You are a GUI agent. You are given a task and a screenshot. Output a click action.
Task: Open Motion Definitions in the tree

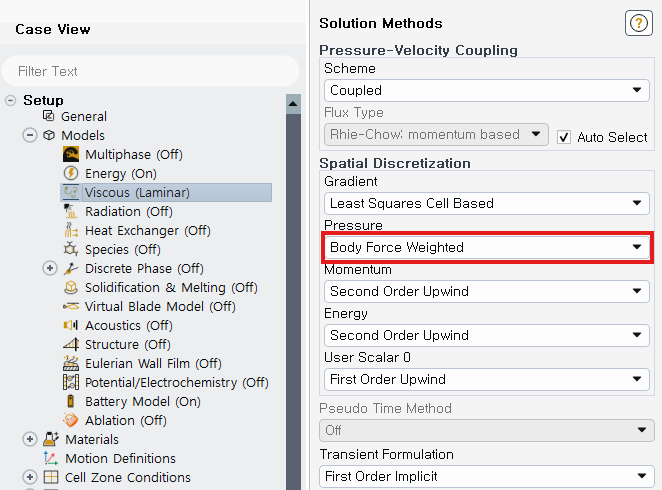(x=120, y=459)
